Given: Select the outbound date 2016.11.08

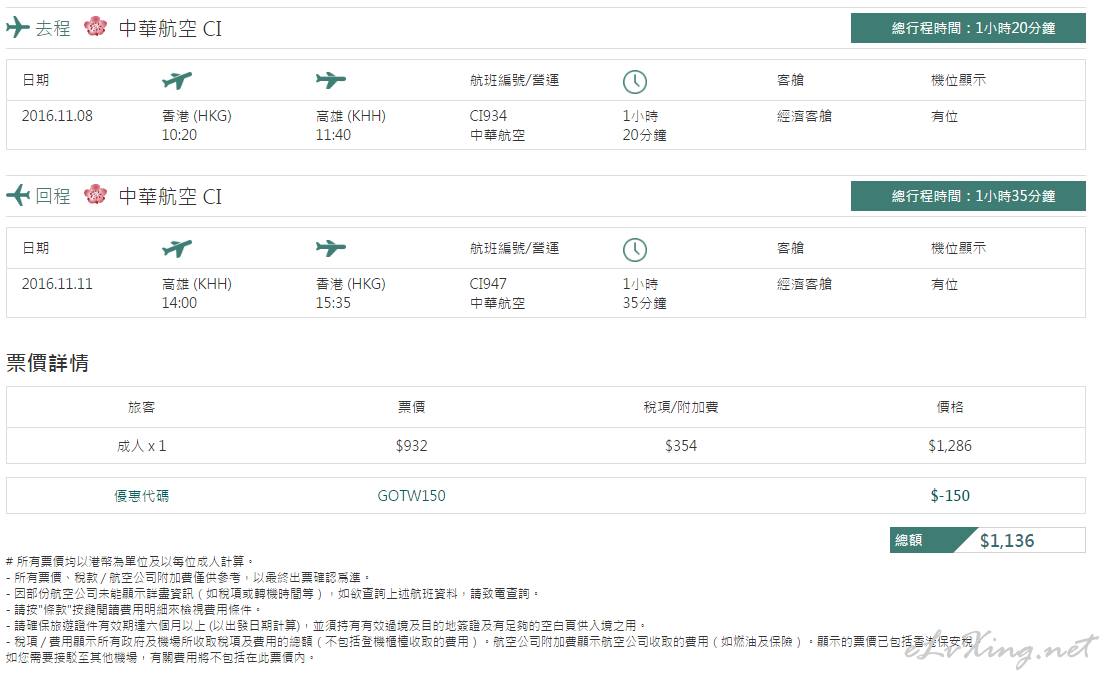Looking at the screenshot, I should (x=57, y=116).
